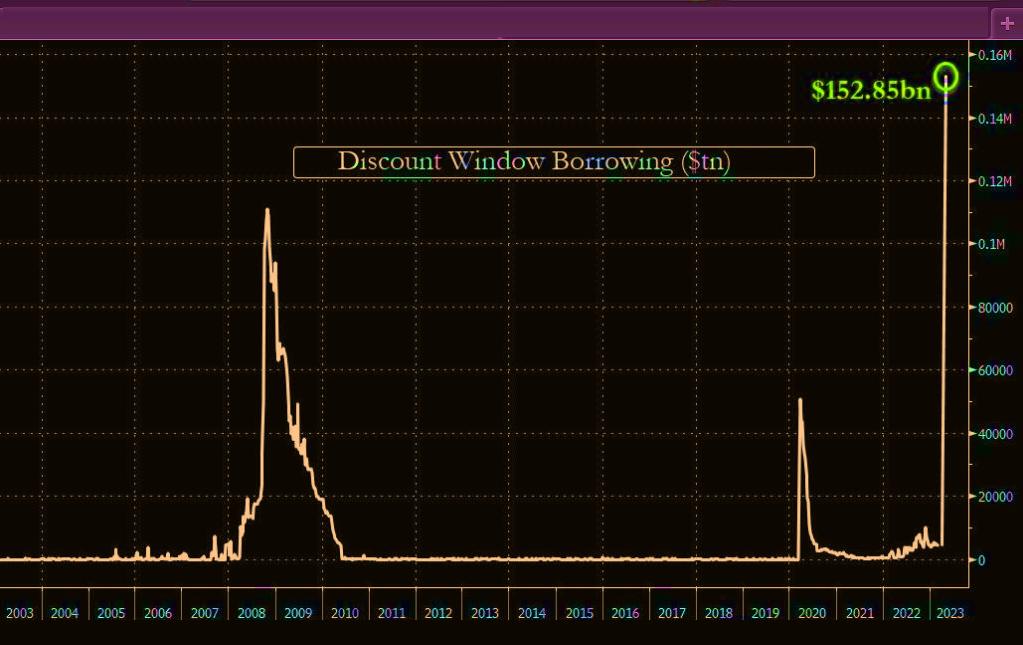This screenshot has width=1023, height=645.
Task: Click the top of the 2008 borrowing spike
Action: (x=267, y=211)
